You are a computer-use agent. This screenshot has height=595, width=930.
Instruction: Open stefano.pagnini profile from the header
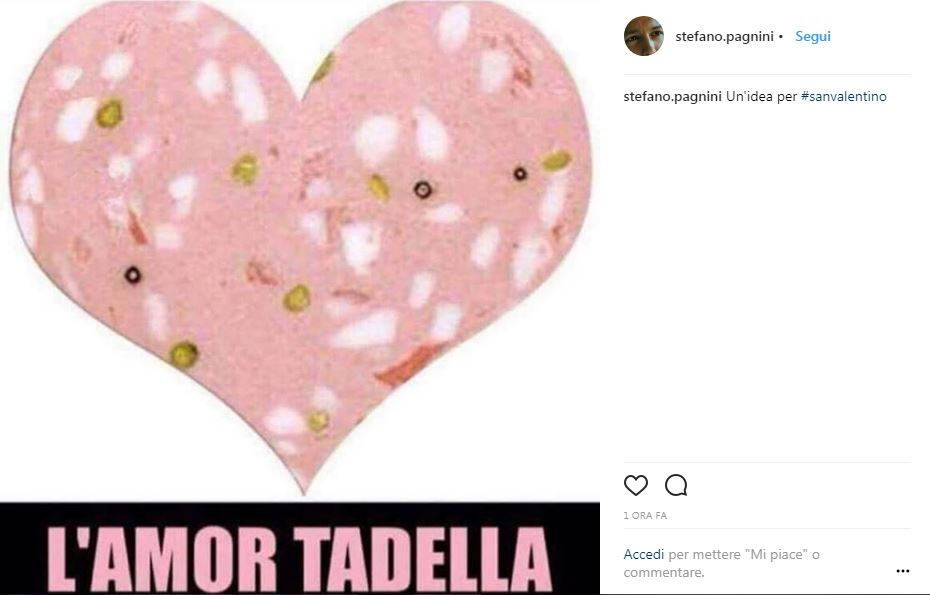[724, 37]
